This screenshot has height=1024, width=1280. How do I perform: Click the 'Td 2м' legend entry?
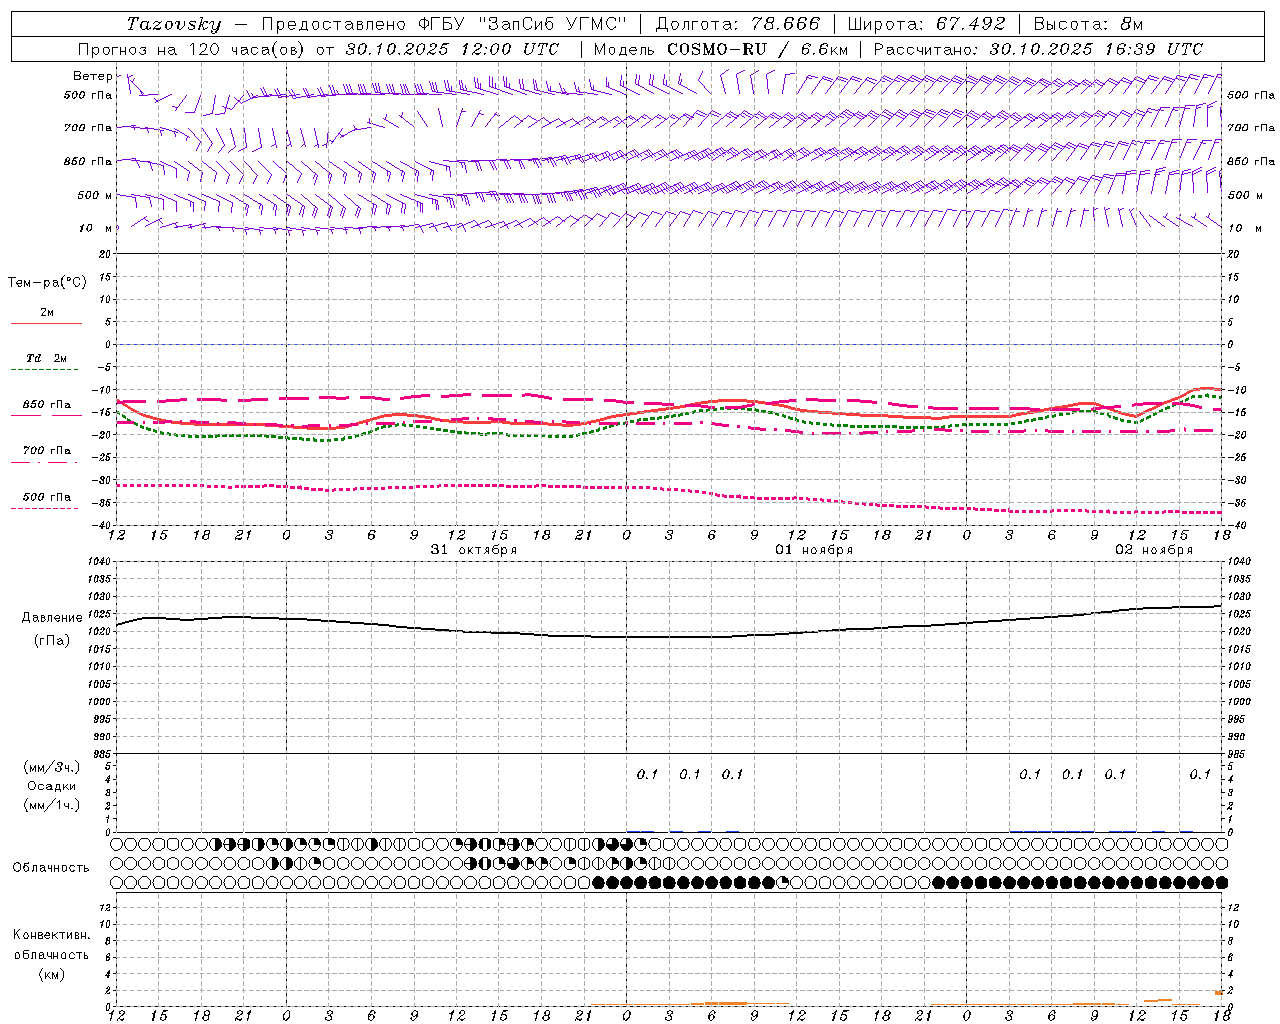pyautogui.click(x=46, y=358)
